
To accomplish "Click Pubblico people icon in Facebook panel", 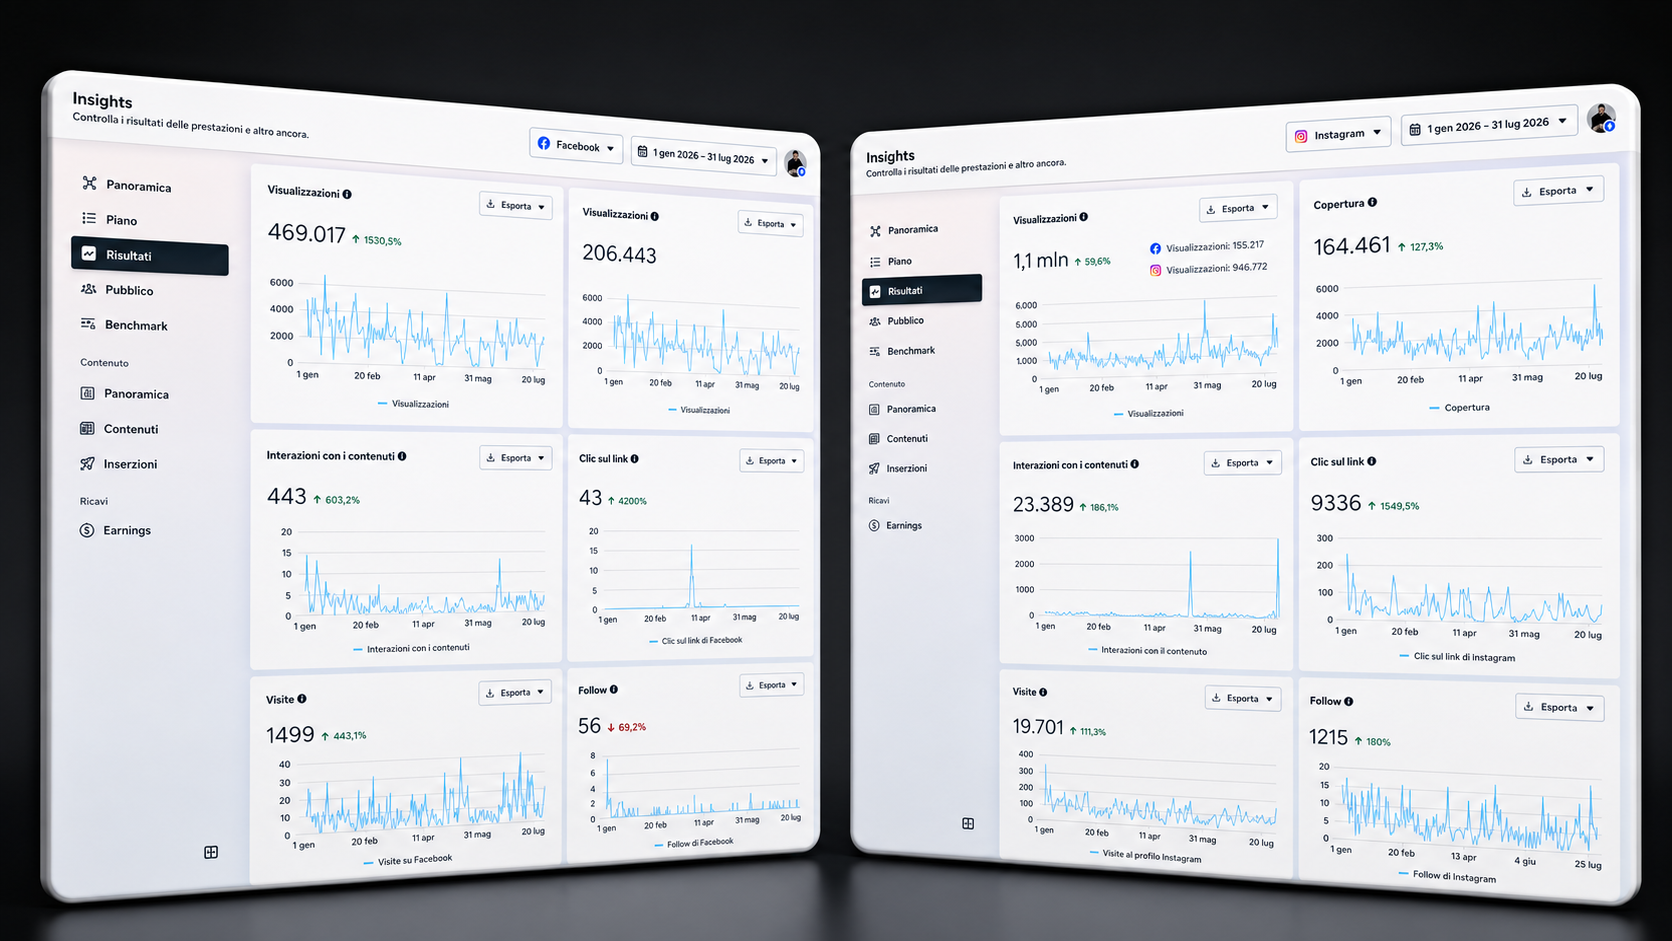I will click(88, 289).
